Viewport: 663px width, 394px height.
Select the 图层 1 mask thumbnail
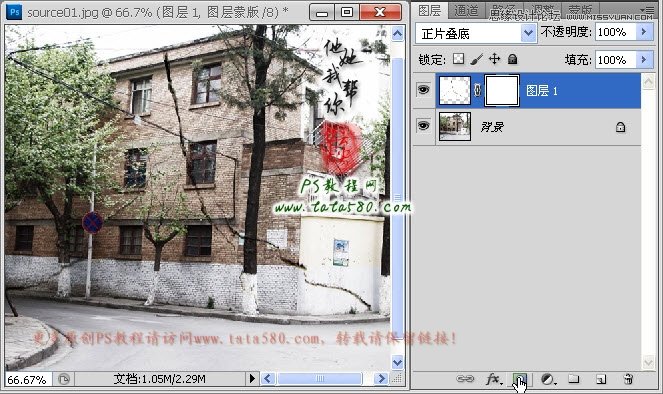coord(501,90)
